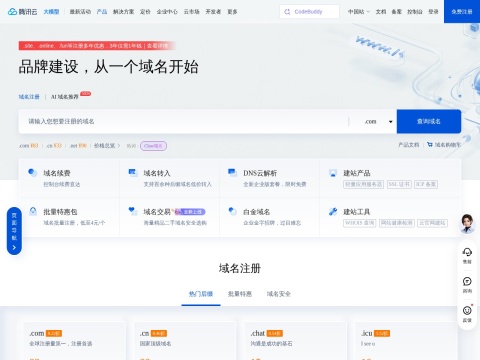Click the 建站产品 icon
This screenshot has height=360, width=480.
[333, 172]
